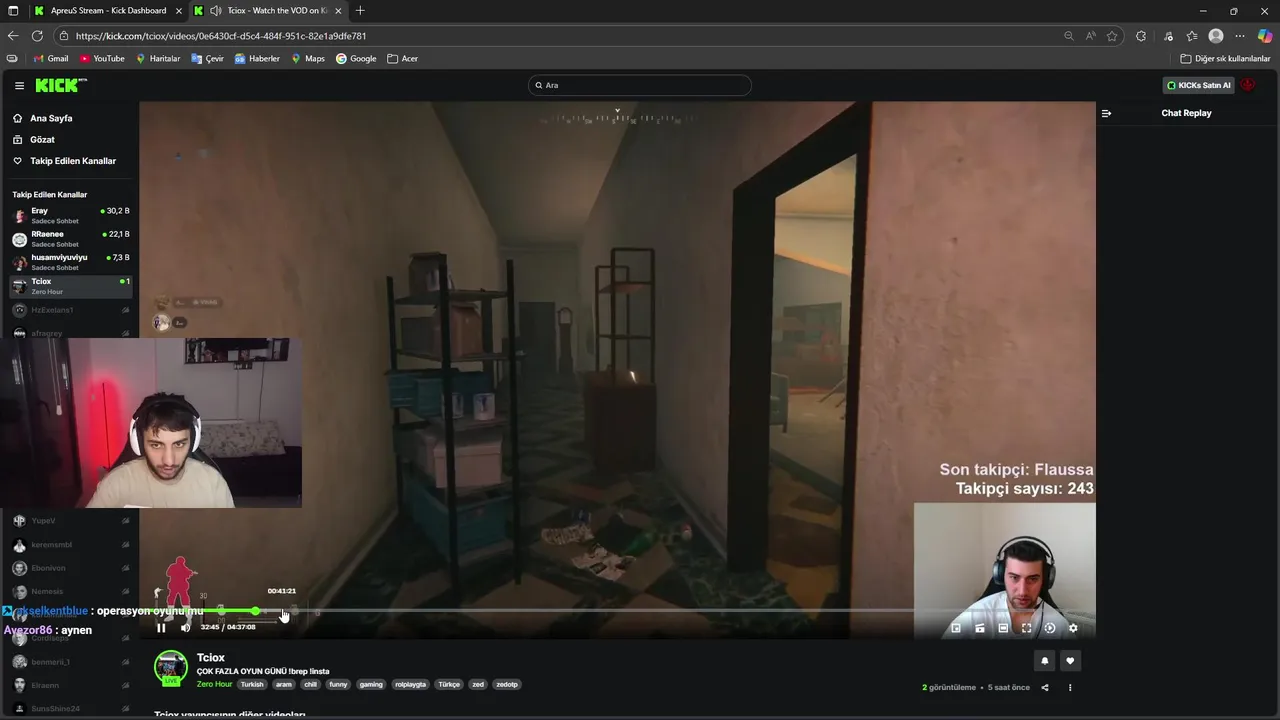Image resolution: width=1280 pixels, height=720 pixels.
Task: Click the Tciox streamer avatar below the video
Action: click(x=171, y=668)
